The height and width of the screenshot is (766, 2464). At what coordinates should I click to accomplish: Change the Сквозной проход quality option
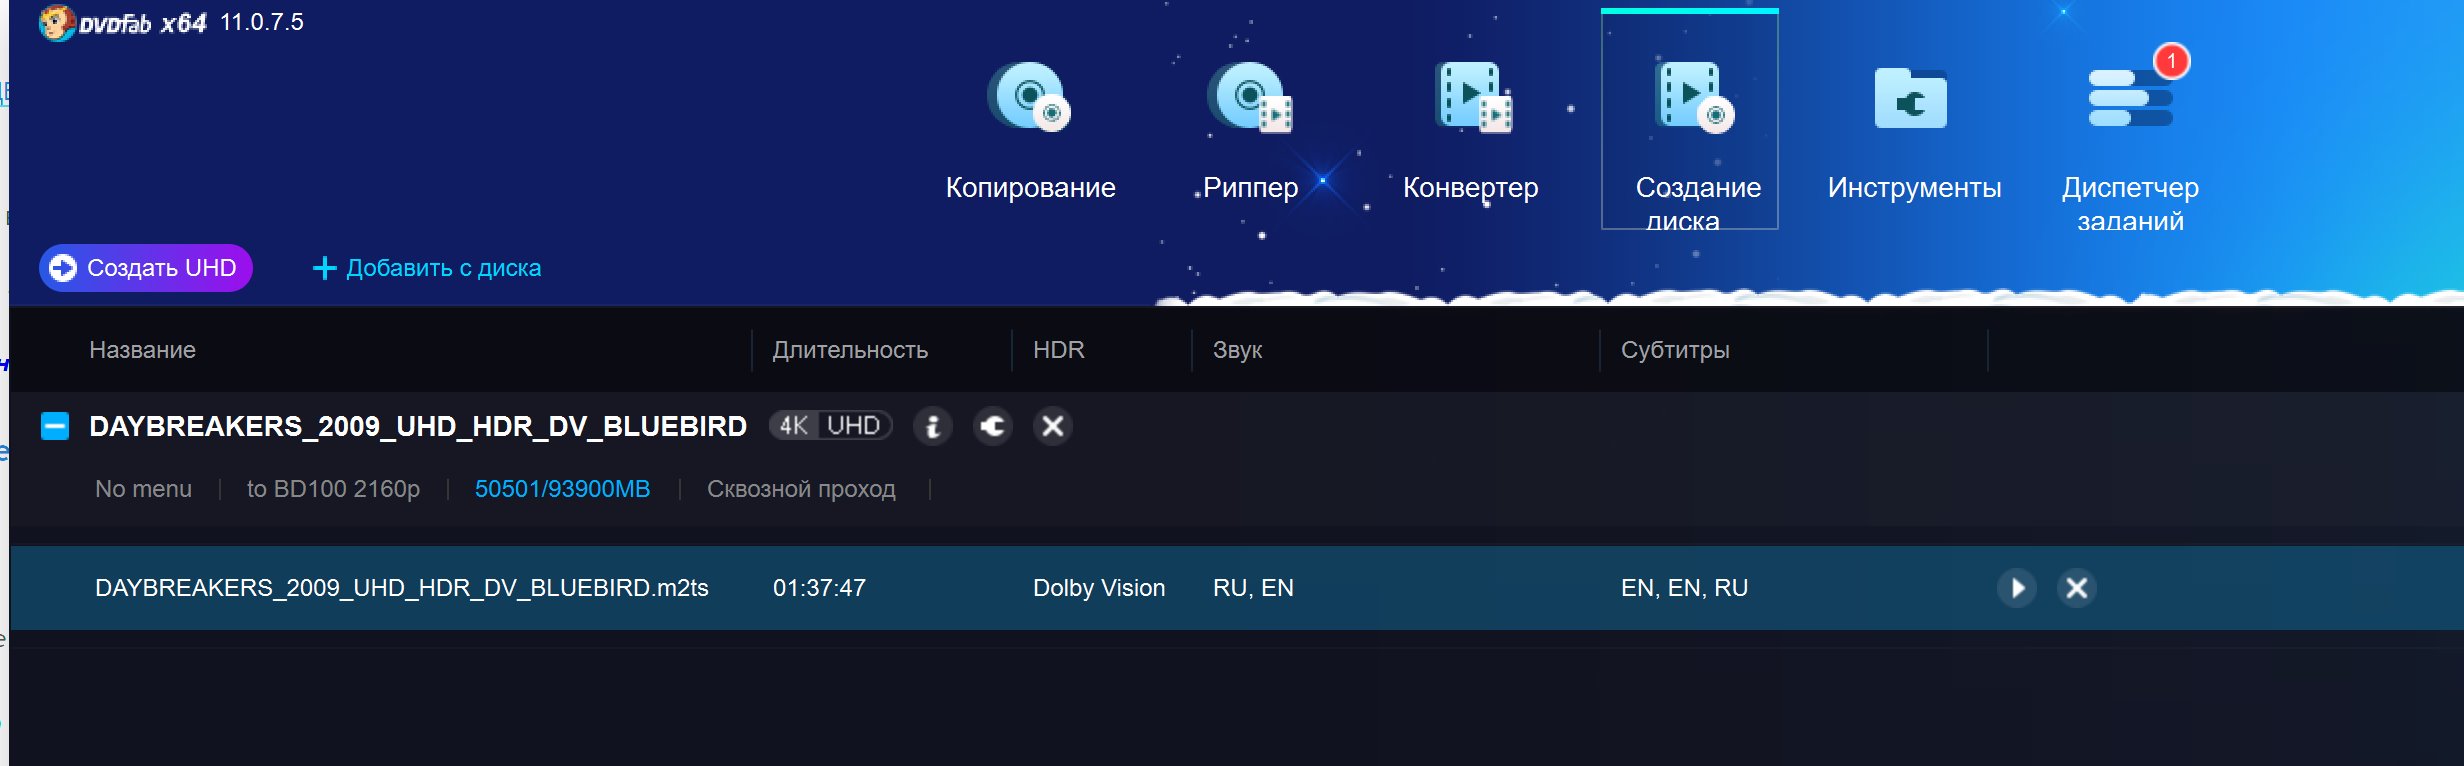(x=801, y=489)
